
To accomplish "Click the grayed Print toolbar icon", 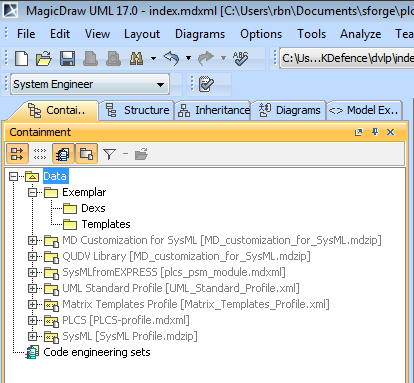I will 90,58.
